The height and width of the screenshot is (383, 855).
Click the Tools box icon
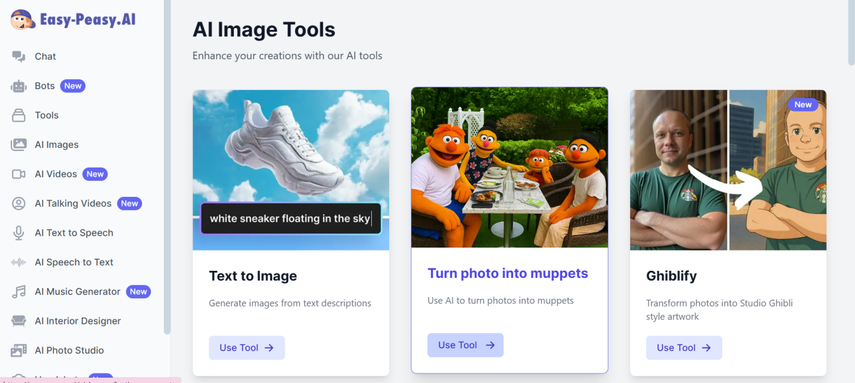coord(19,115)
